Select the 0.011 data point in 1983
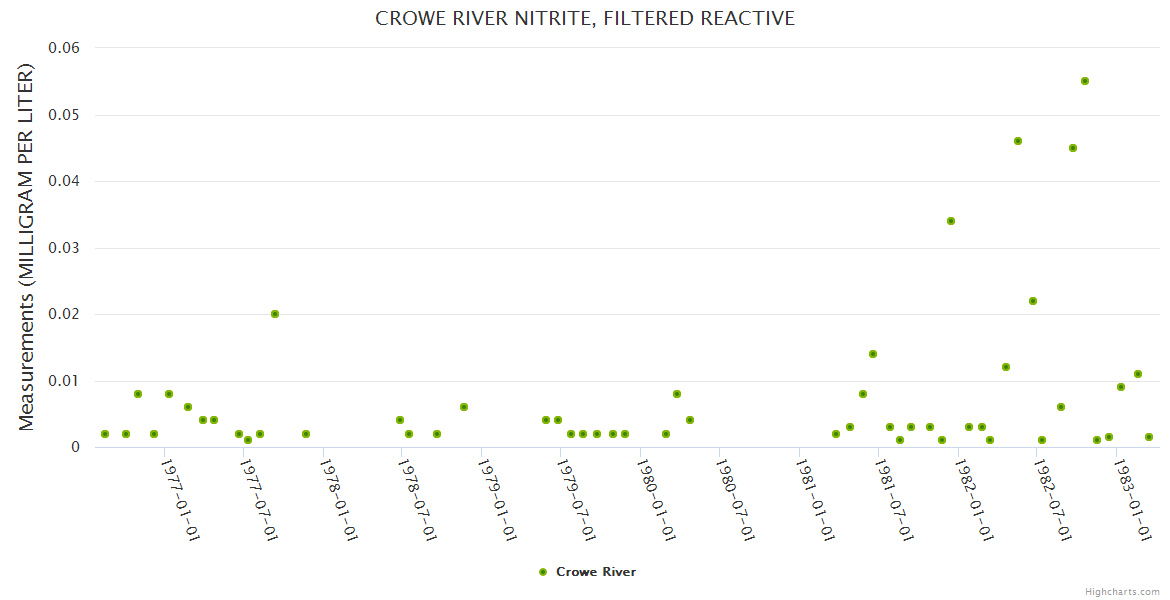 pos(1138,374)
